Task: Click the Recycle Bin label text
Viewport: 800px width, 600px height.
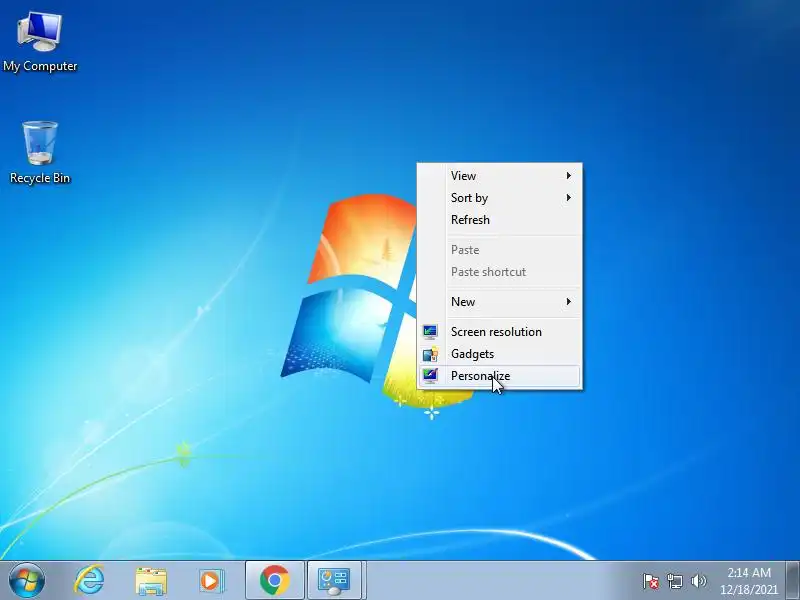Action: coord(40,178)
